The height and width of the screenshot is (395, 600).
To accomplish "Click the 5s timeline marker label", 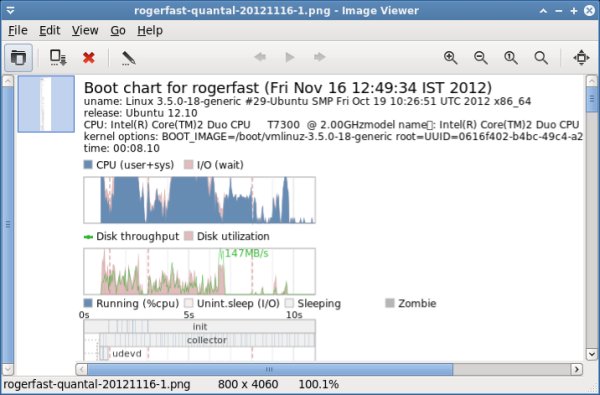I will coord(189,315).
